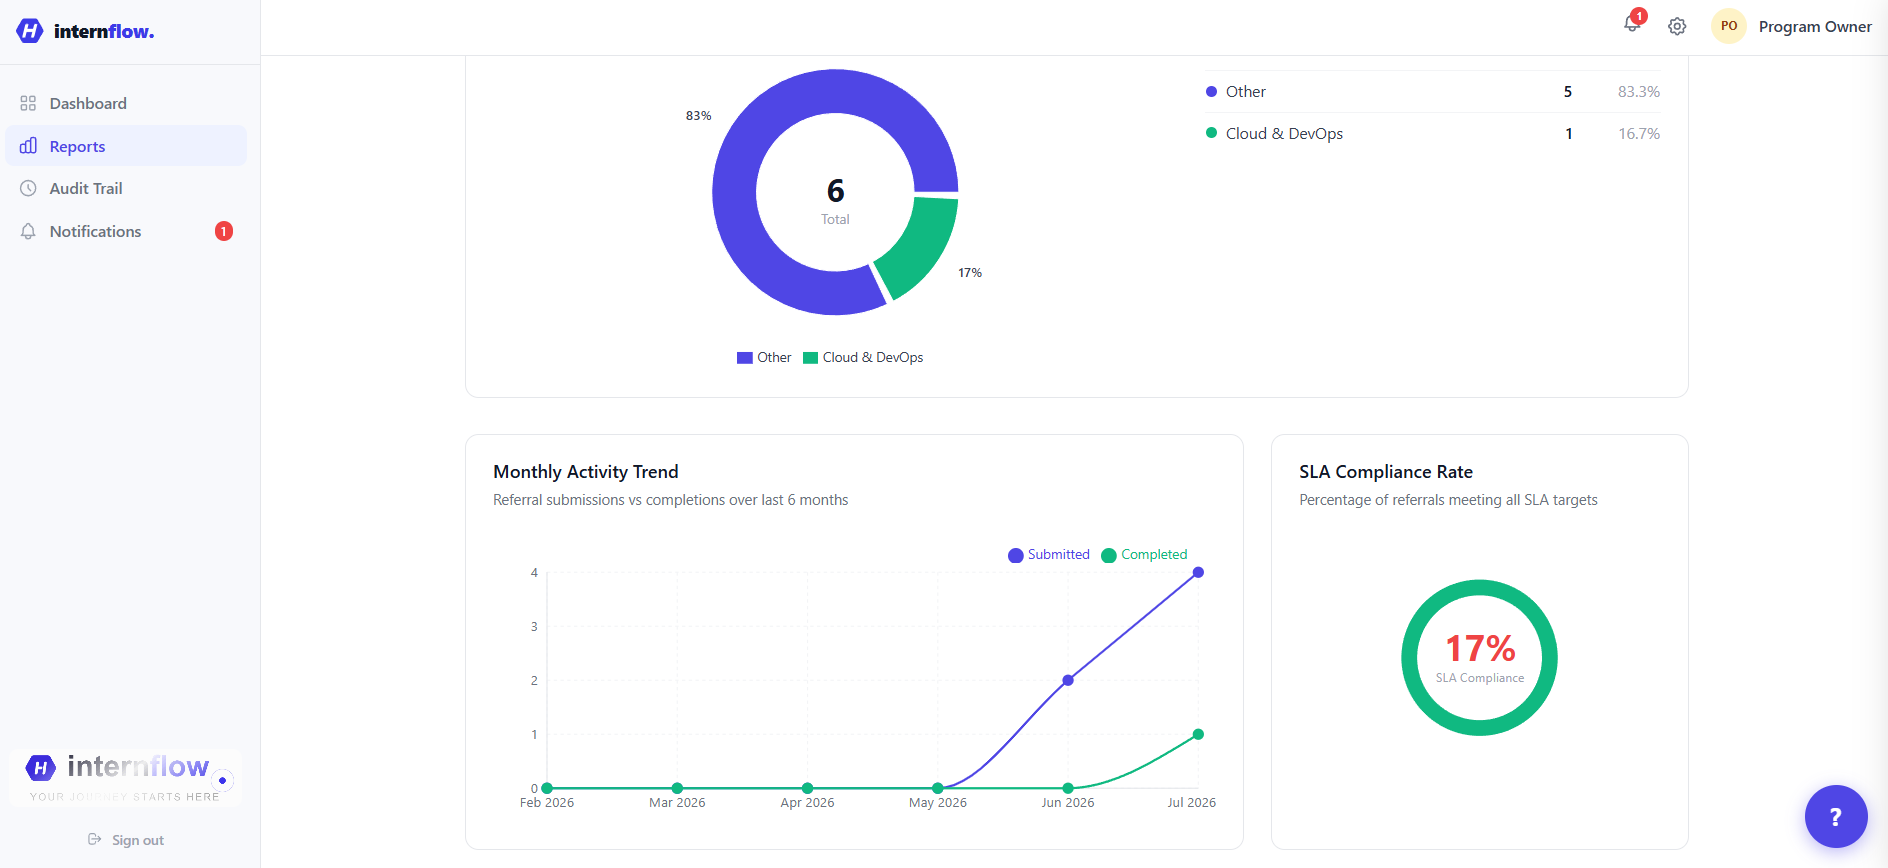1888x868 pixels.
Task: Click the Monthly Activity Trend heading
Action: coord(586,472)
